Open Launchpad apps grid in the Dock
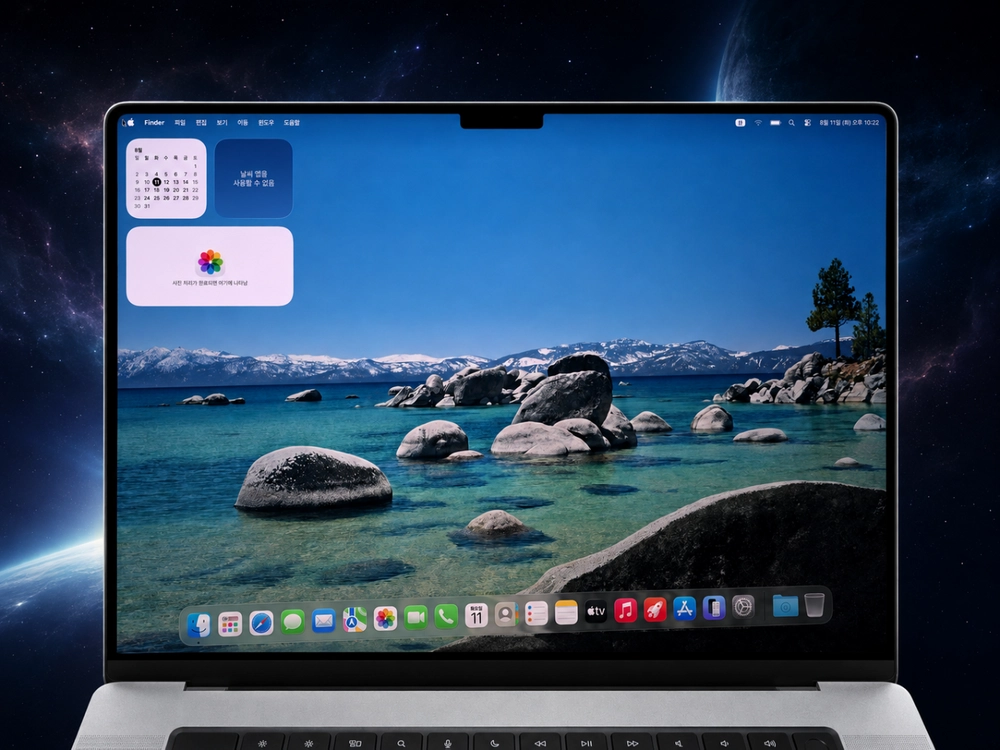1000x750 pixels. tap(230, 624)
